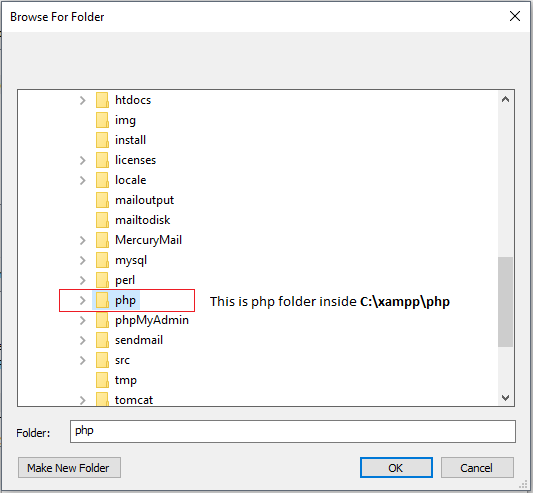Click the install folder icon
533x493 pixels.
click(102, 140)
